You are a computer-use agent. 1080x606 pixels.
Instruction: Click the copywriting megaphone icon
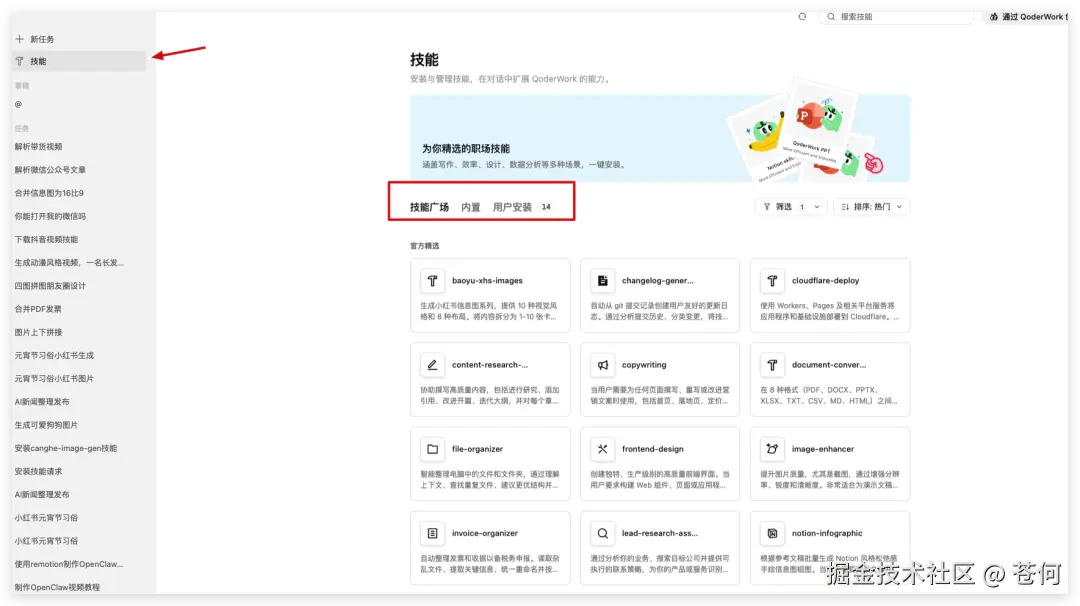(602, 364)
